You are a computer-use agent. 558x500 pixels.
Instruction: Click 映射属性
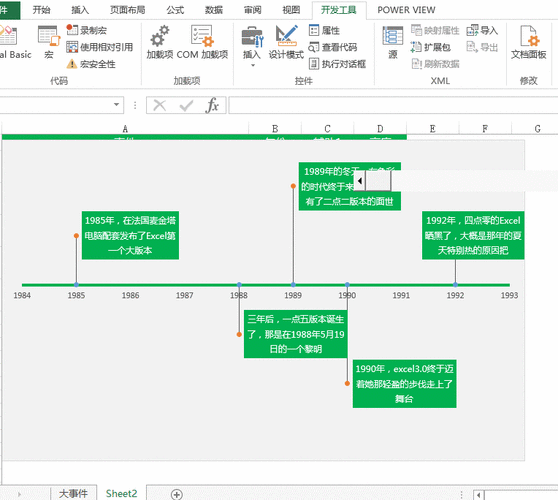[435, 30]
